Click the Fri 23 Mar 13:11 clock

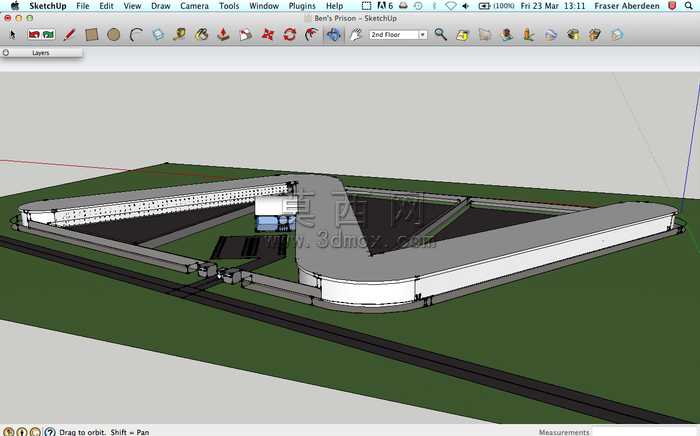(x=553, y=6)
